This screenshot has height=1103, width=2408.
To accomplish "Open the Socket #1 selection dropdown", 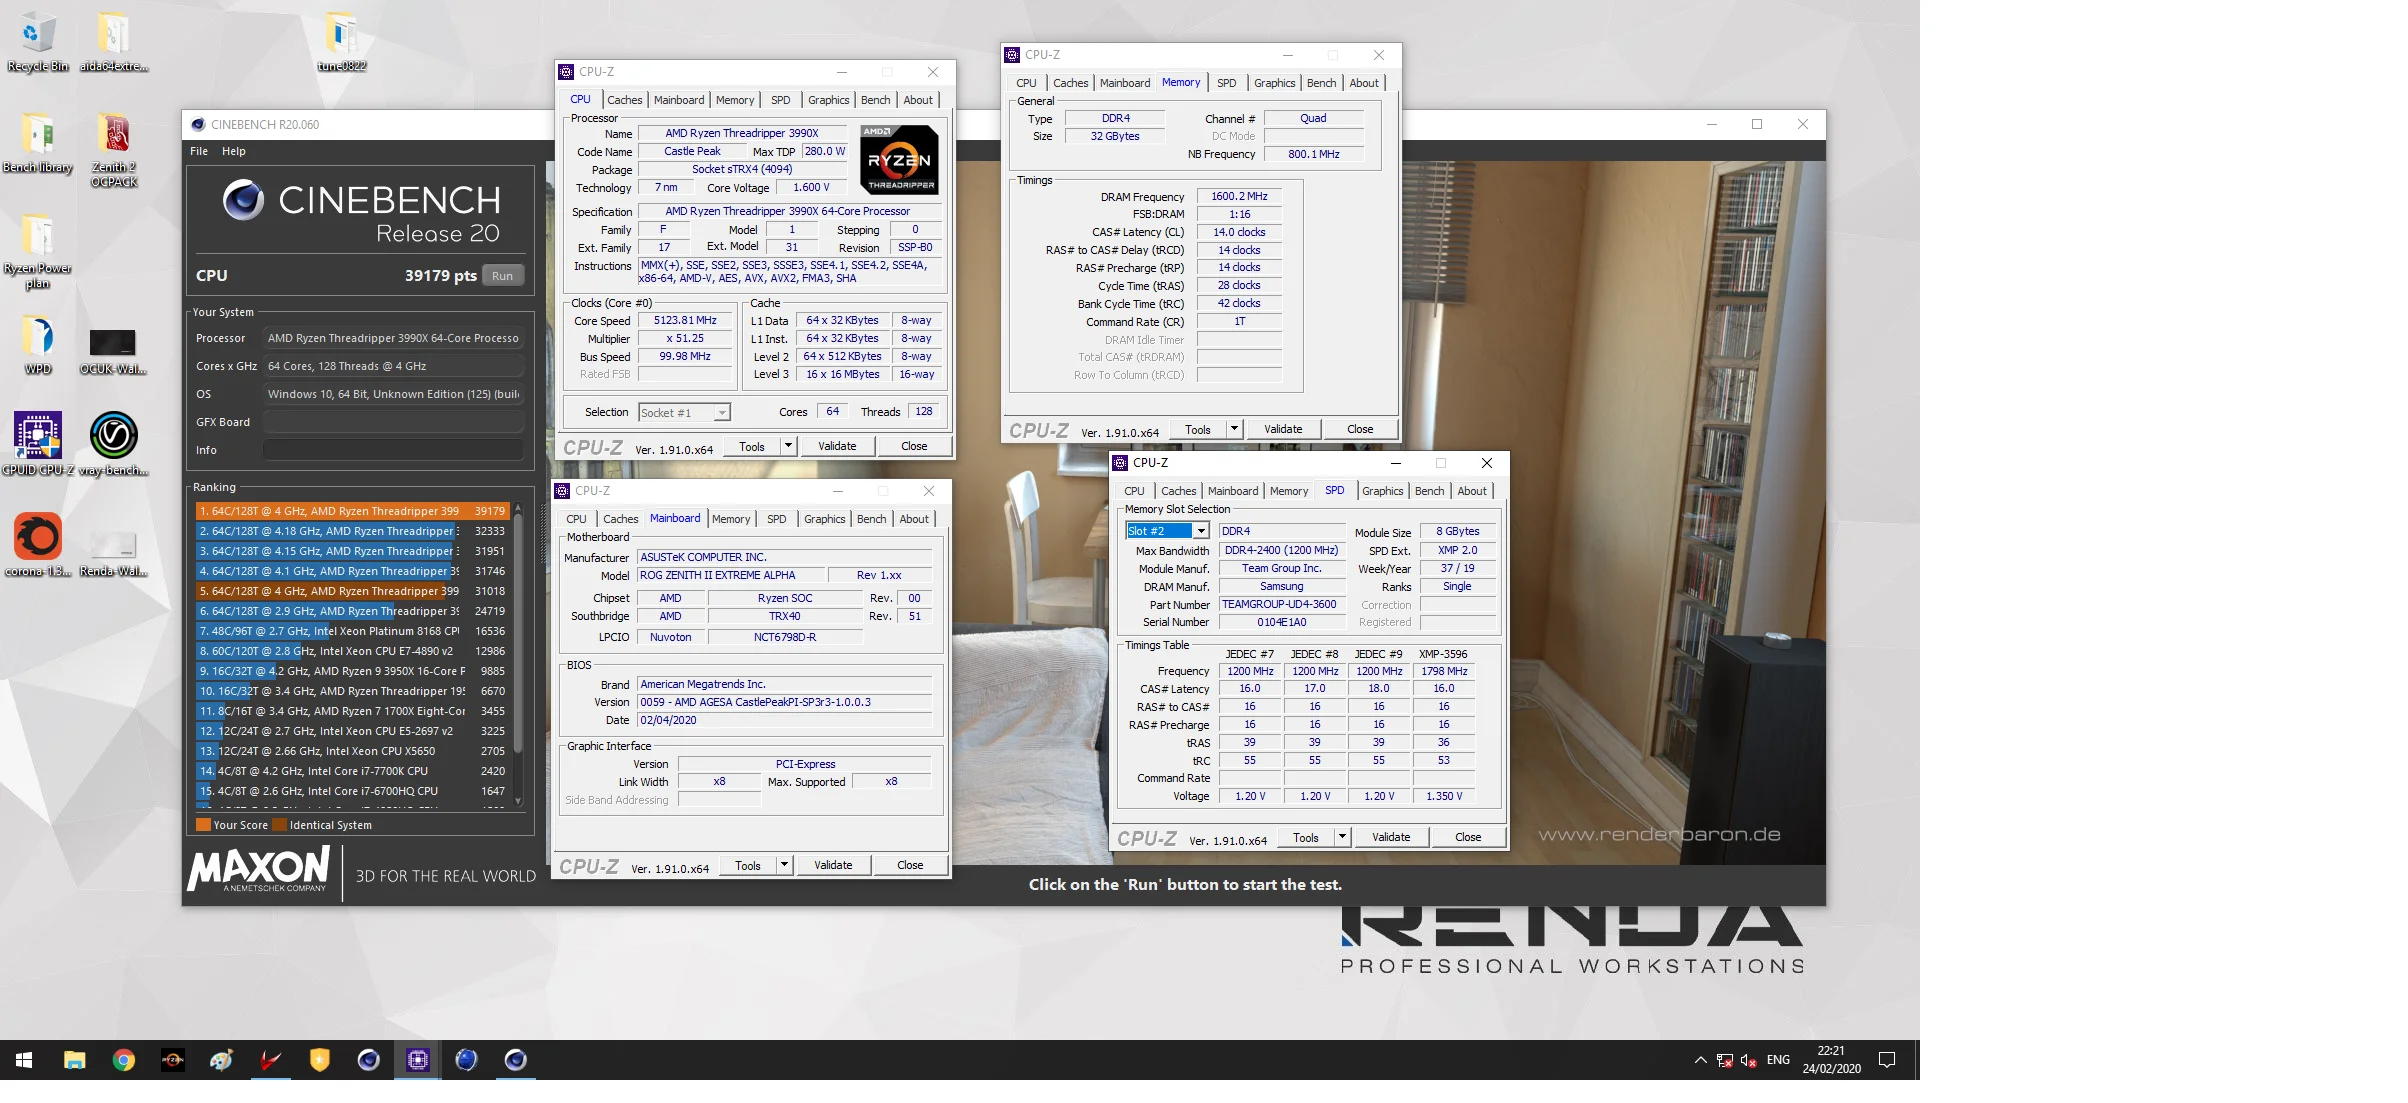I will (684, 412).
